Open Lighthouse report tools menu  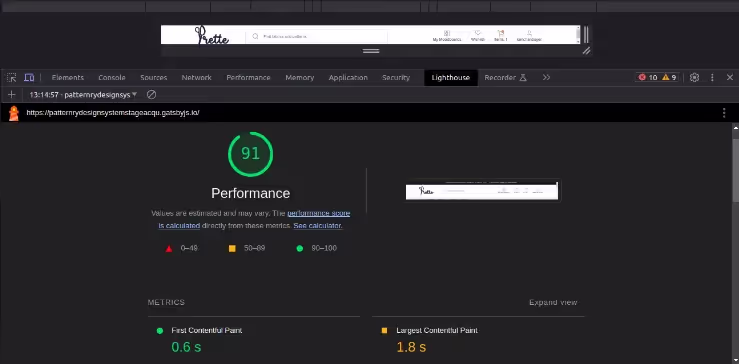[x=724, y=113]
